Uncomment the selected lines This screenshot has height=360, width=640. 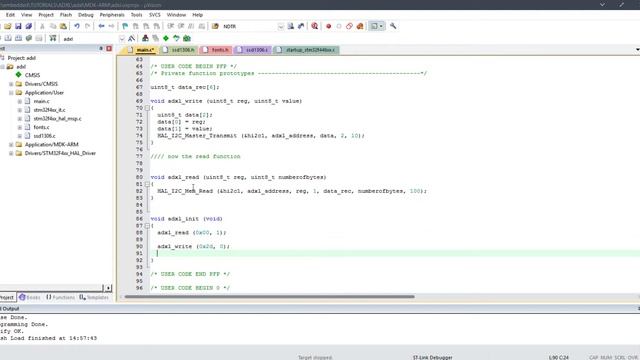[x=202, y=26]
